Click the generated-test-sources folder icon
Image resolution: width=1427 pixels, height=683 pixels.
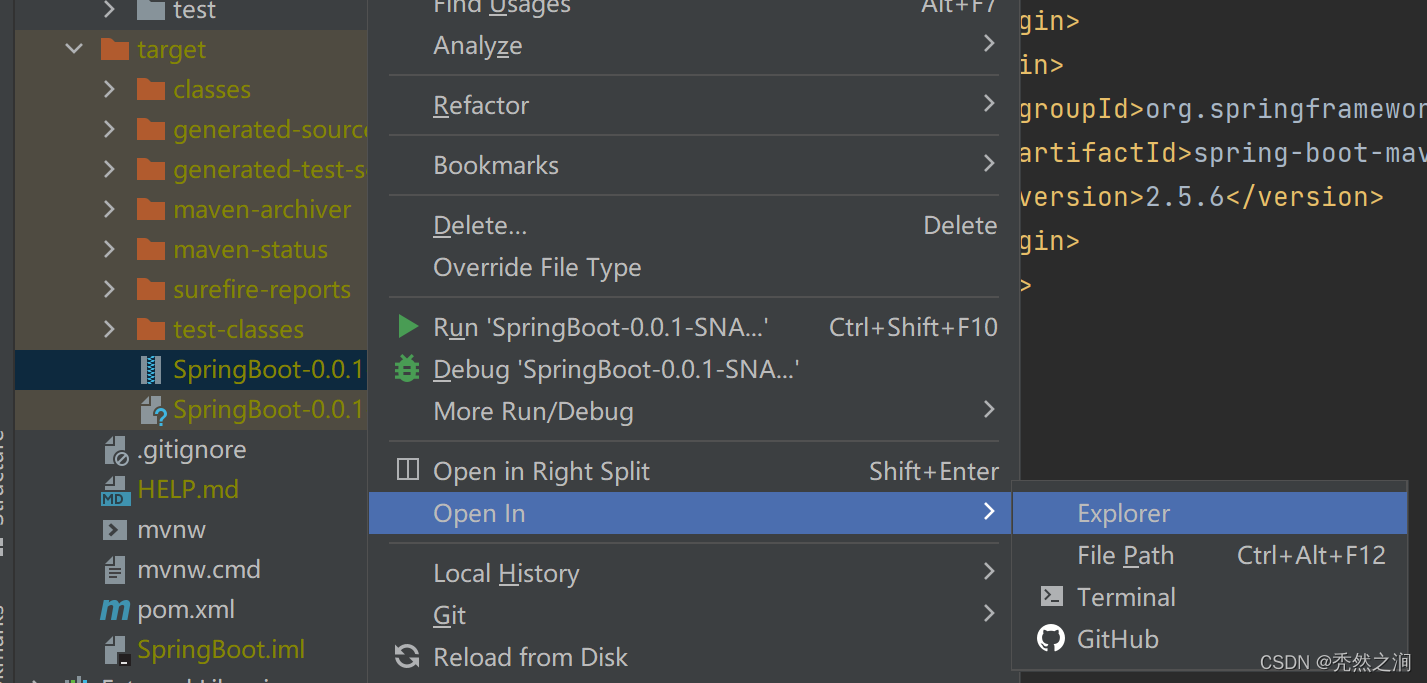(x=151, y=169)
